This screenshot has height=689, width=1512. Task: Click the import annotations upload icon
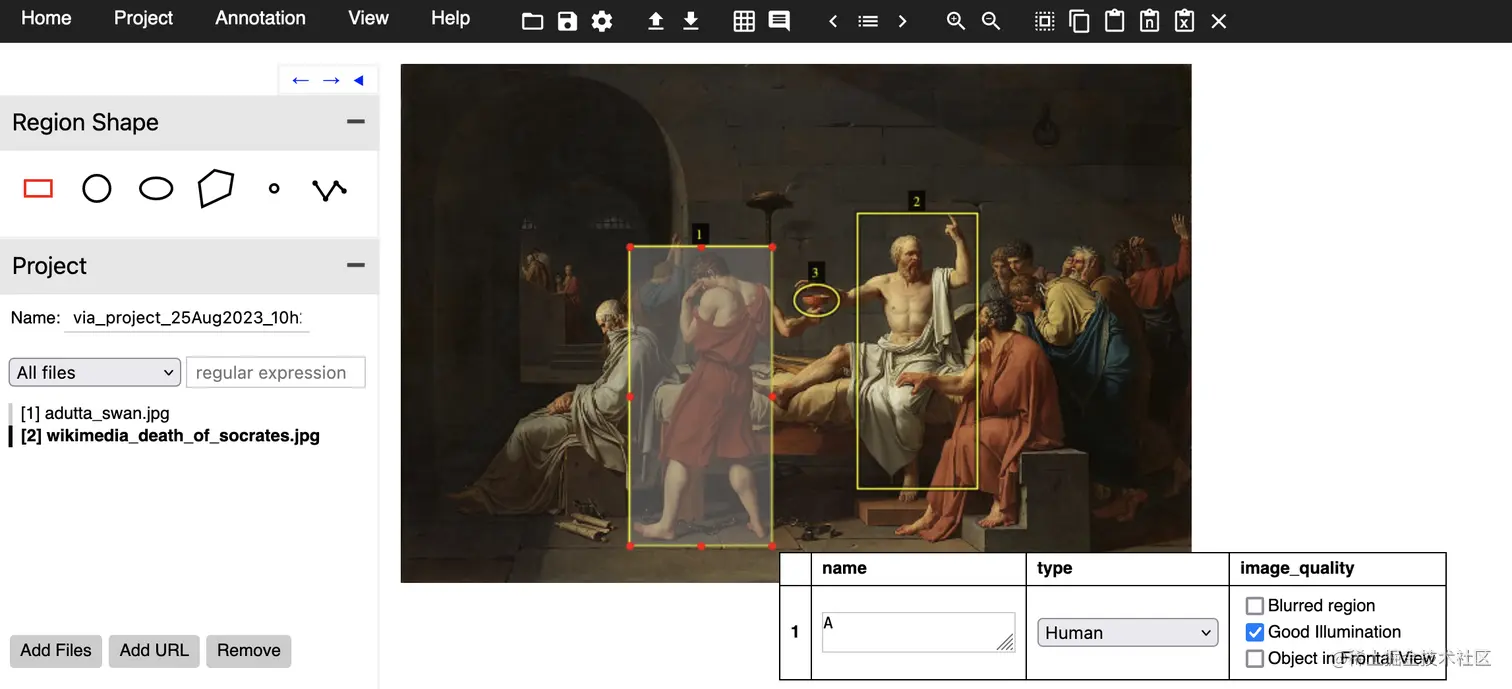[x=656, y=21]
